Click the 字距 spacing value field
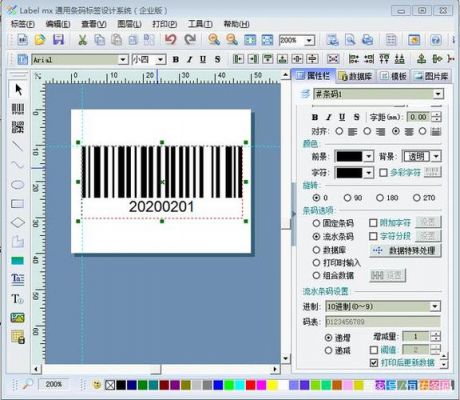The height and width of the screenshot is (400, 460). (419, 117)
